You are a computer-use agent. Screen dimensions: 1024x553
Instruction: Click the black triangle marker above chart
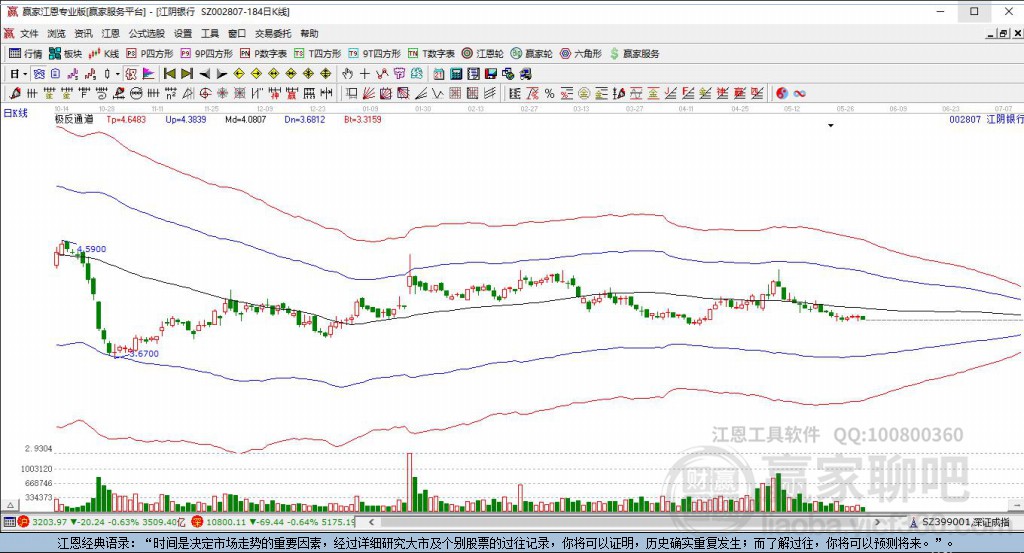point(831,125)
